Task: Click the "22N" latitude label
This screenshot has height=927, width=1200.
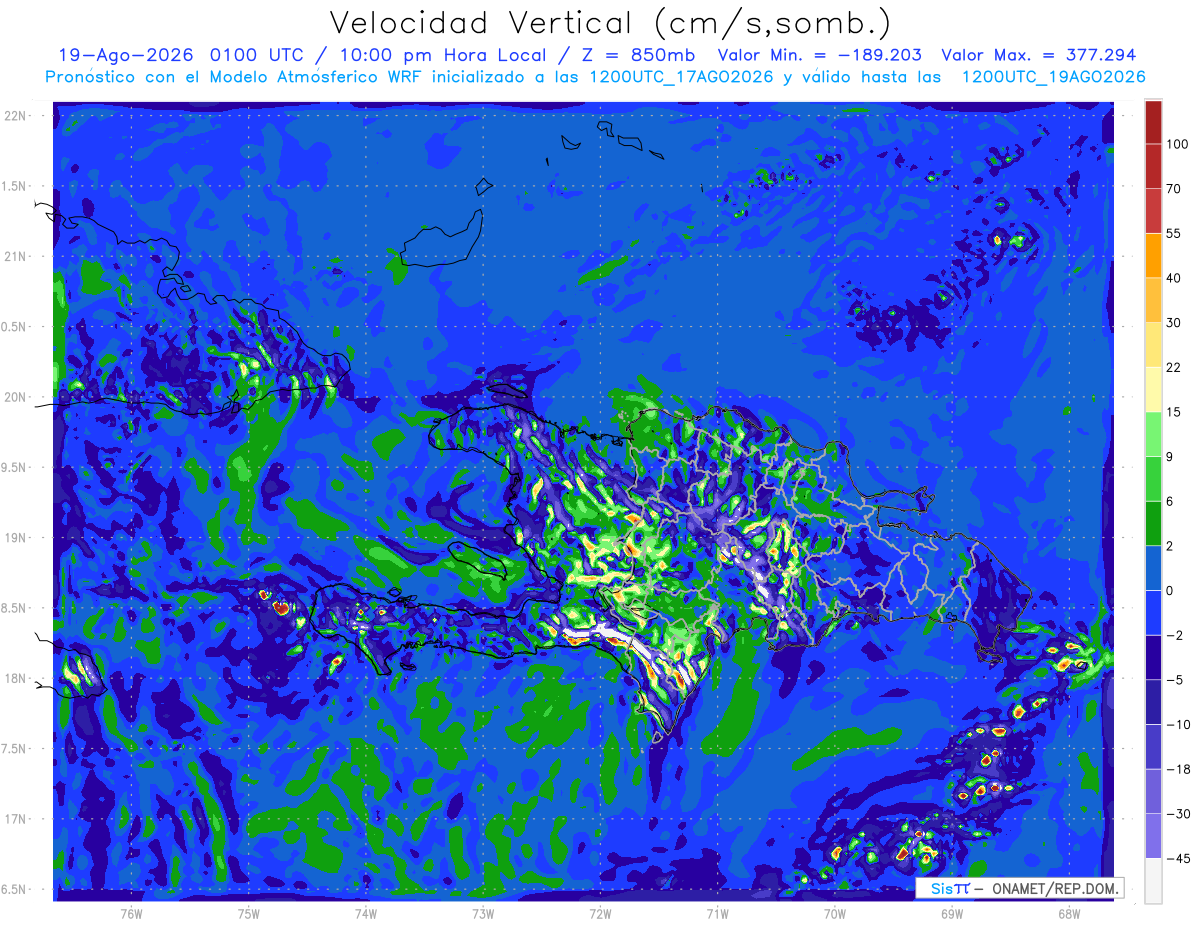Action: point(15,116)
